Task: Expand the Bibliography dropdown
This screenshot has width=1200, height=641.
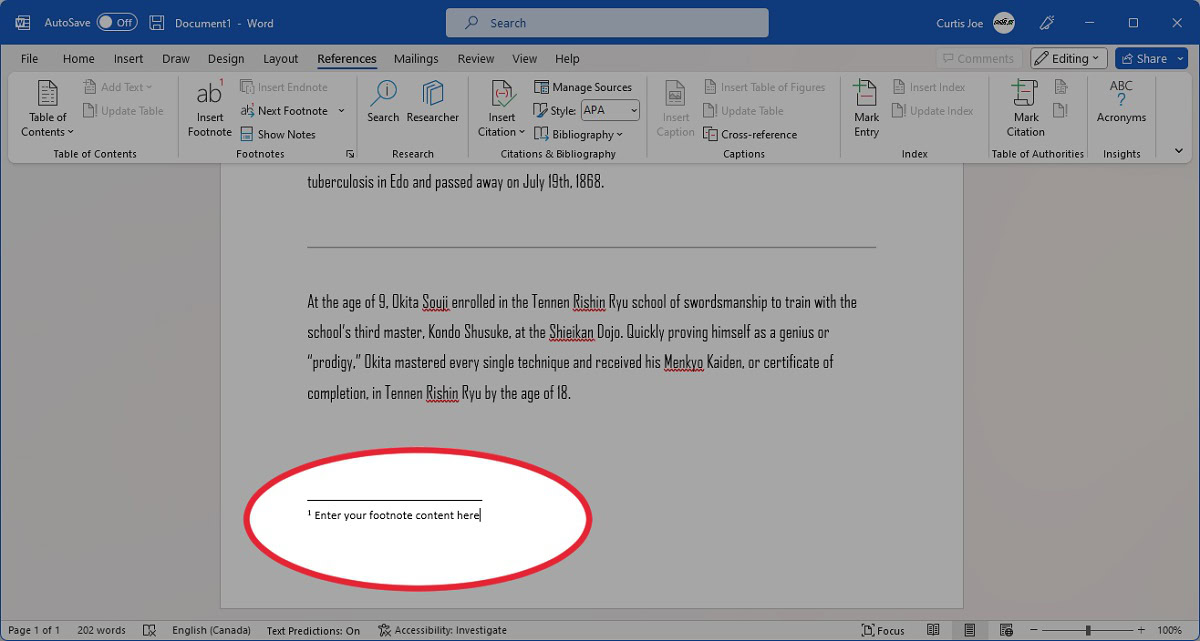Action: [x=578, y=134]
